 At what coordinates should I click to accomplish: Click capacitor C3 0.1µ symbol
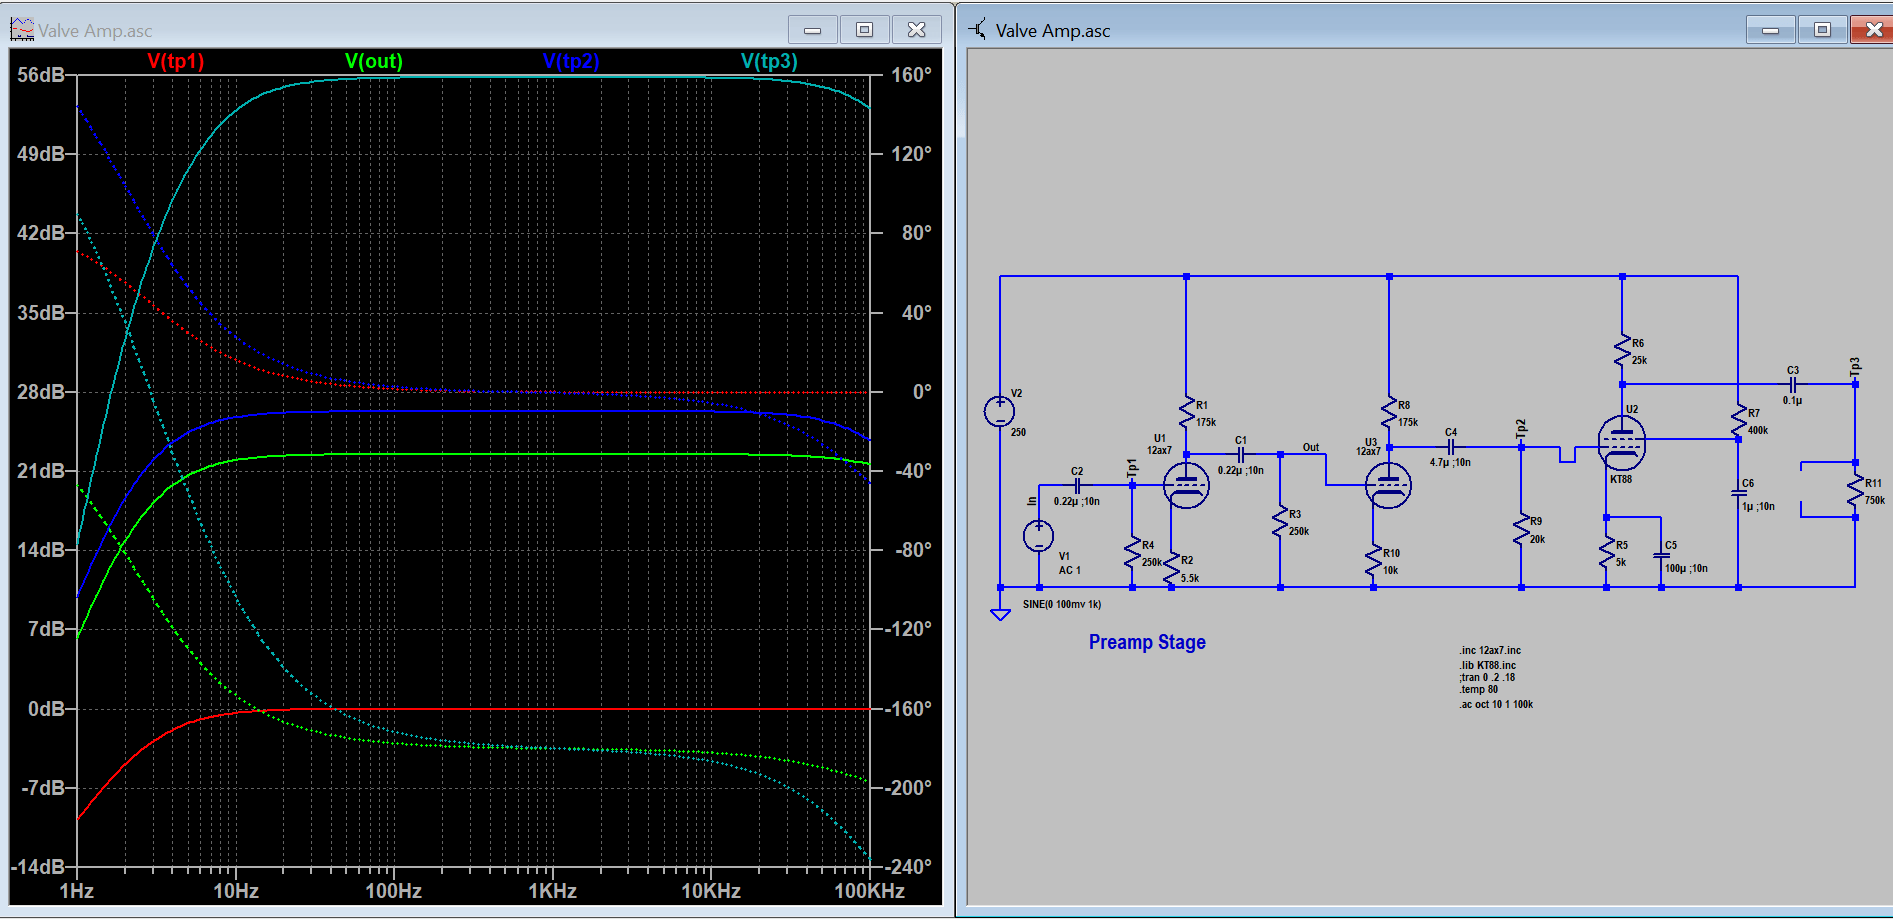pyautogui.click(x=1793, y=384)
